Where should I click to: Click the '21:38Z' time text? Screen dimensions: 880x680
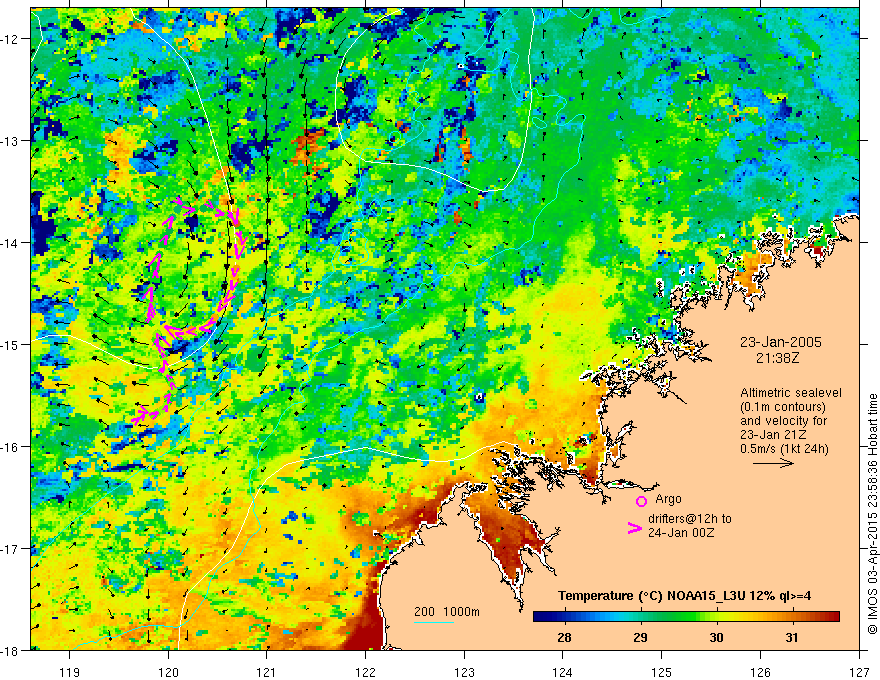click(777, 357)
